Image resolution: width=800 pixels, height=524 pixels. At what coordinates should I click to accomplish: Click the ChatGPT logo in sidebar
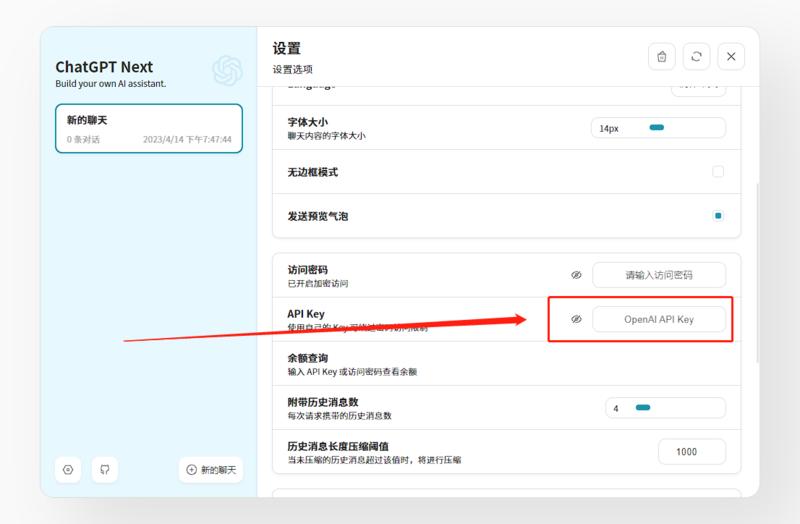point(227,71)
